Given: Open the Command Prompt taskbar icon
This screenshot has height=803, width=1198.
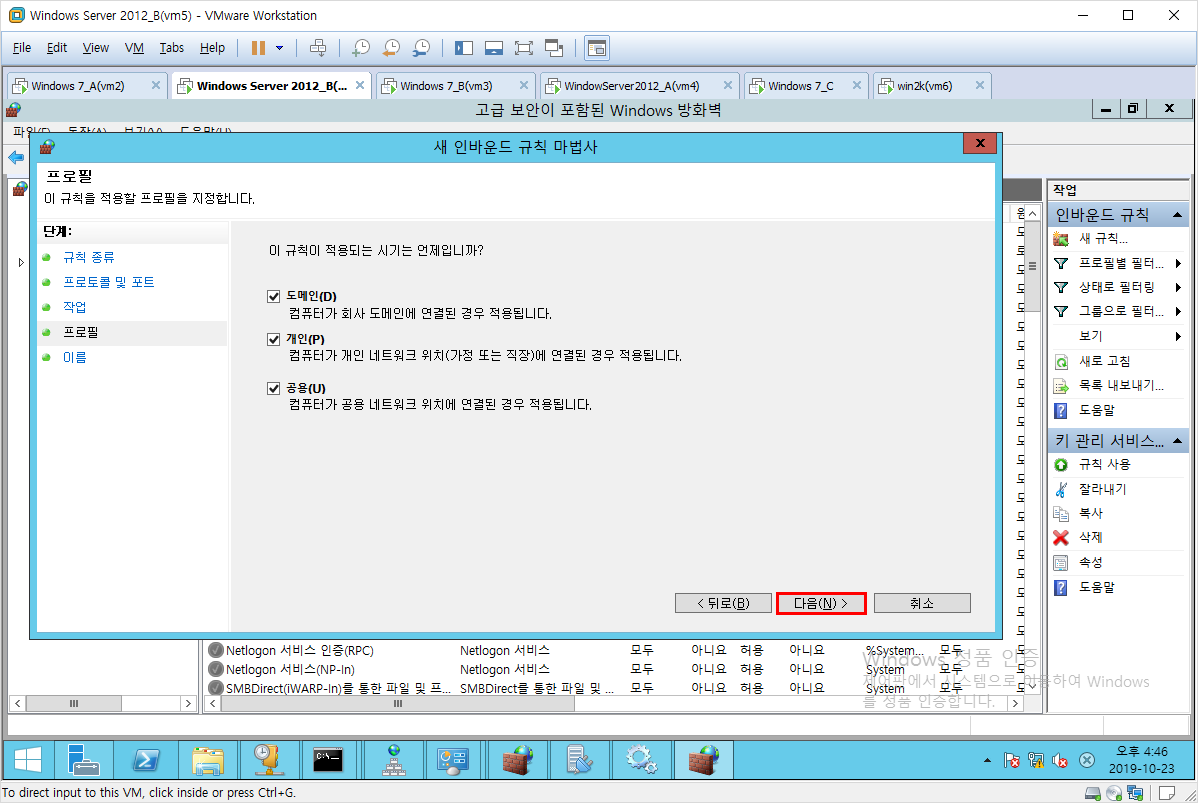Looking at the screenshot, I should [328, 760].
